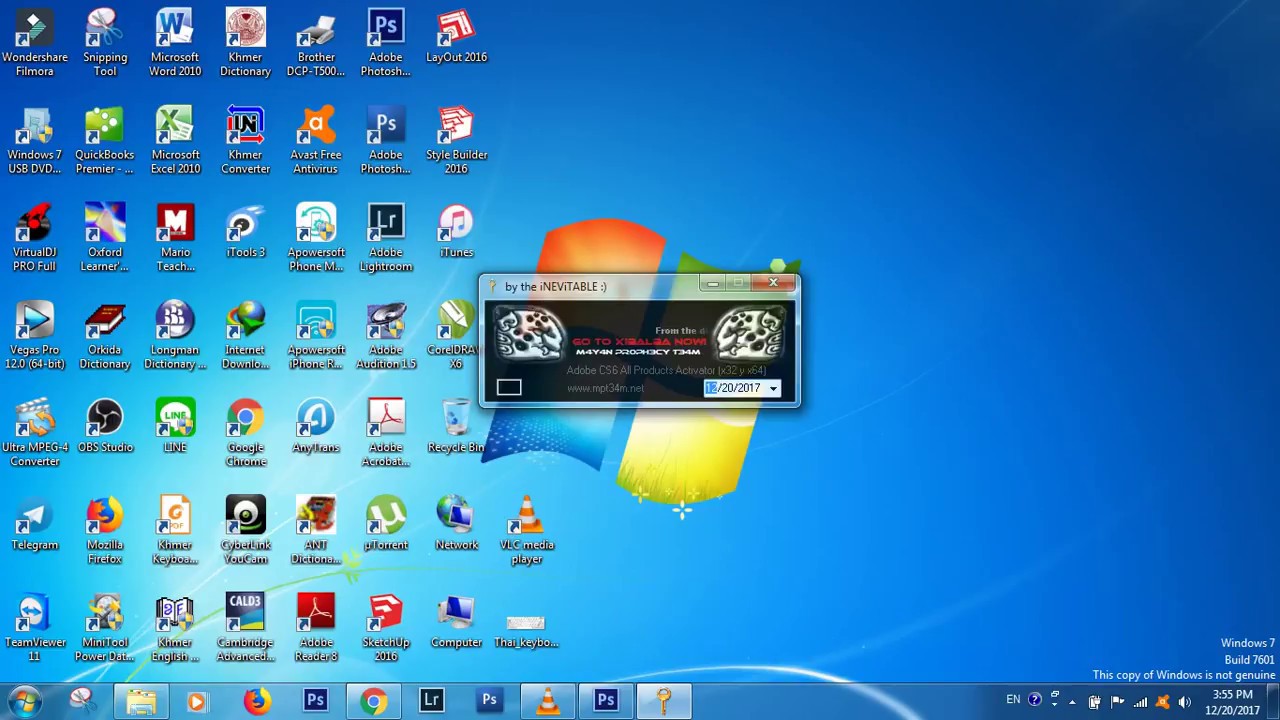Image resolution: width=1280 pixels, height=720 pixels.
Task: Select the Cambridge Advanced dictionary icon
Action: 245,629
